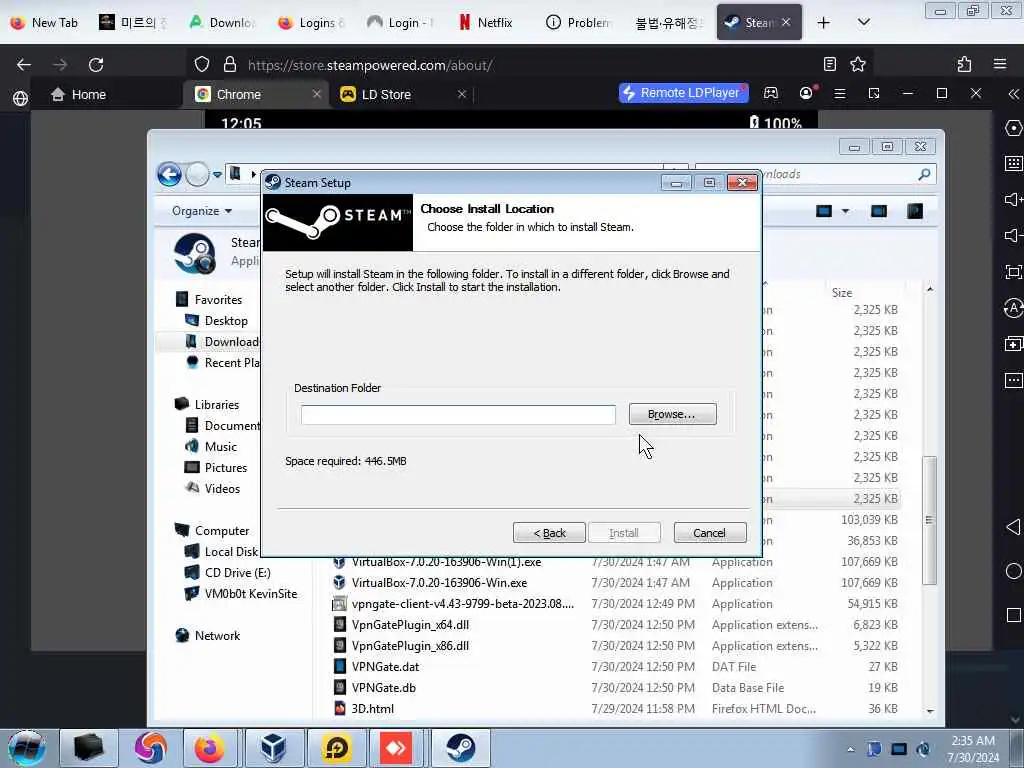Click the Destination Folder input field
The image size is (1024, 768).
pyautogui.click(x=458, y=415)
